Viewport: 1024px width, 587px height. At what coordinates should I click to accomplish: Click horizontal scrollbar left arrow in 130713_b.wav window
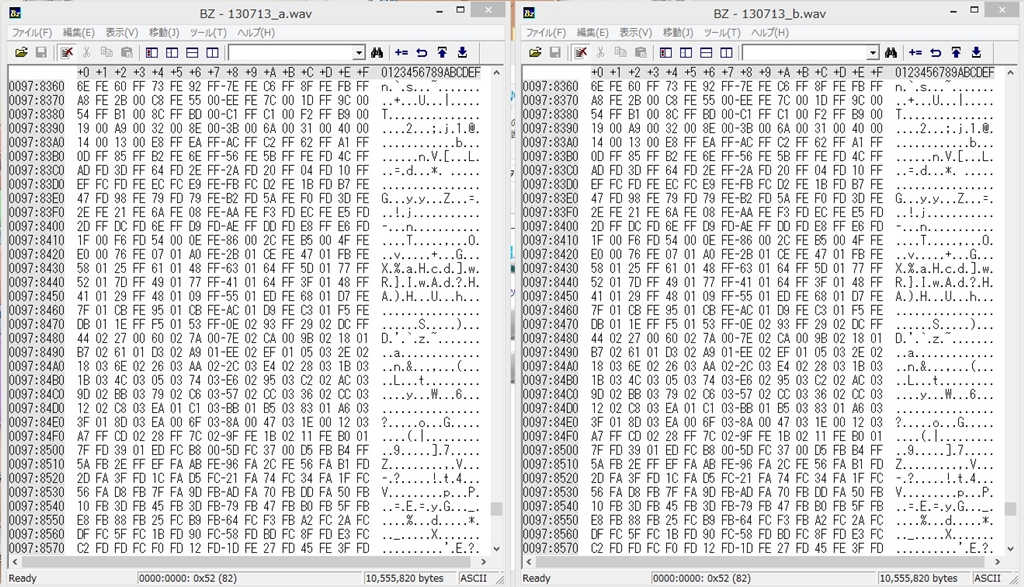click(529, 562)
